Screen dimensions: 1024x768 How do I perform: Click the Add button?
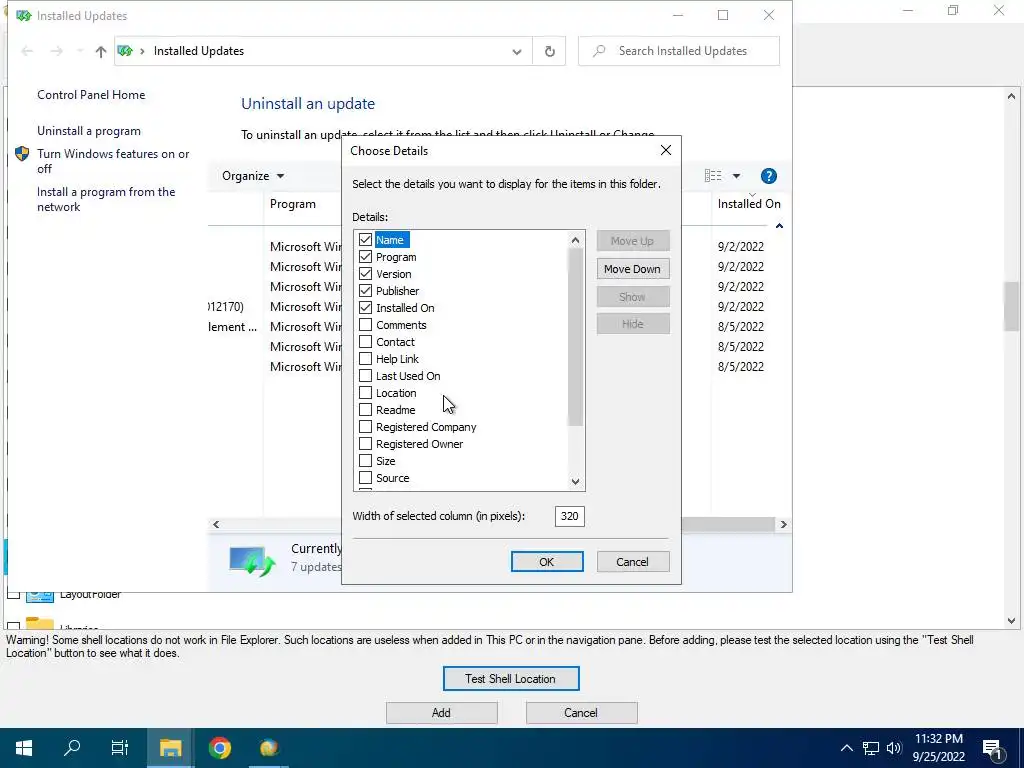(x=441, y=712)
